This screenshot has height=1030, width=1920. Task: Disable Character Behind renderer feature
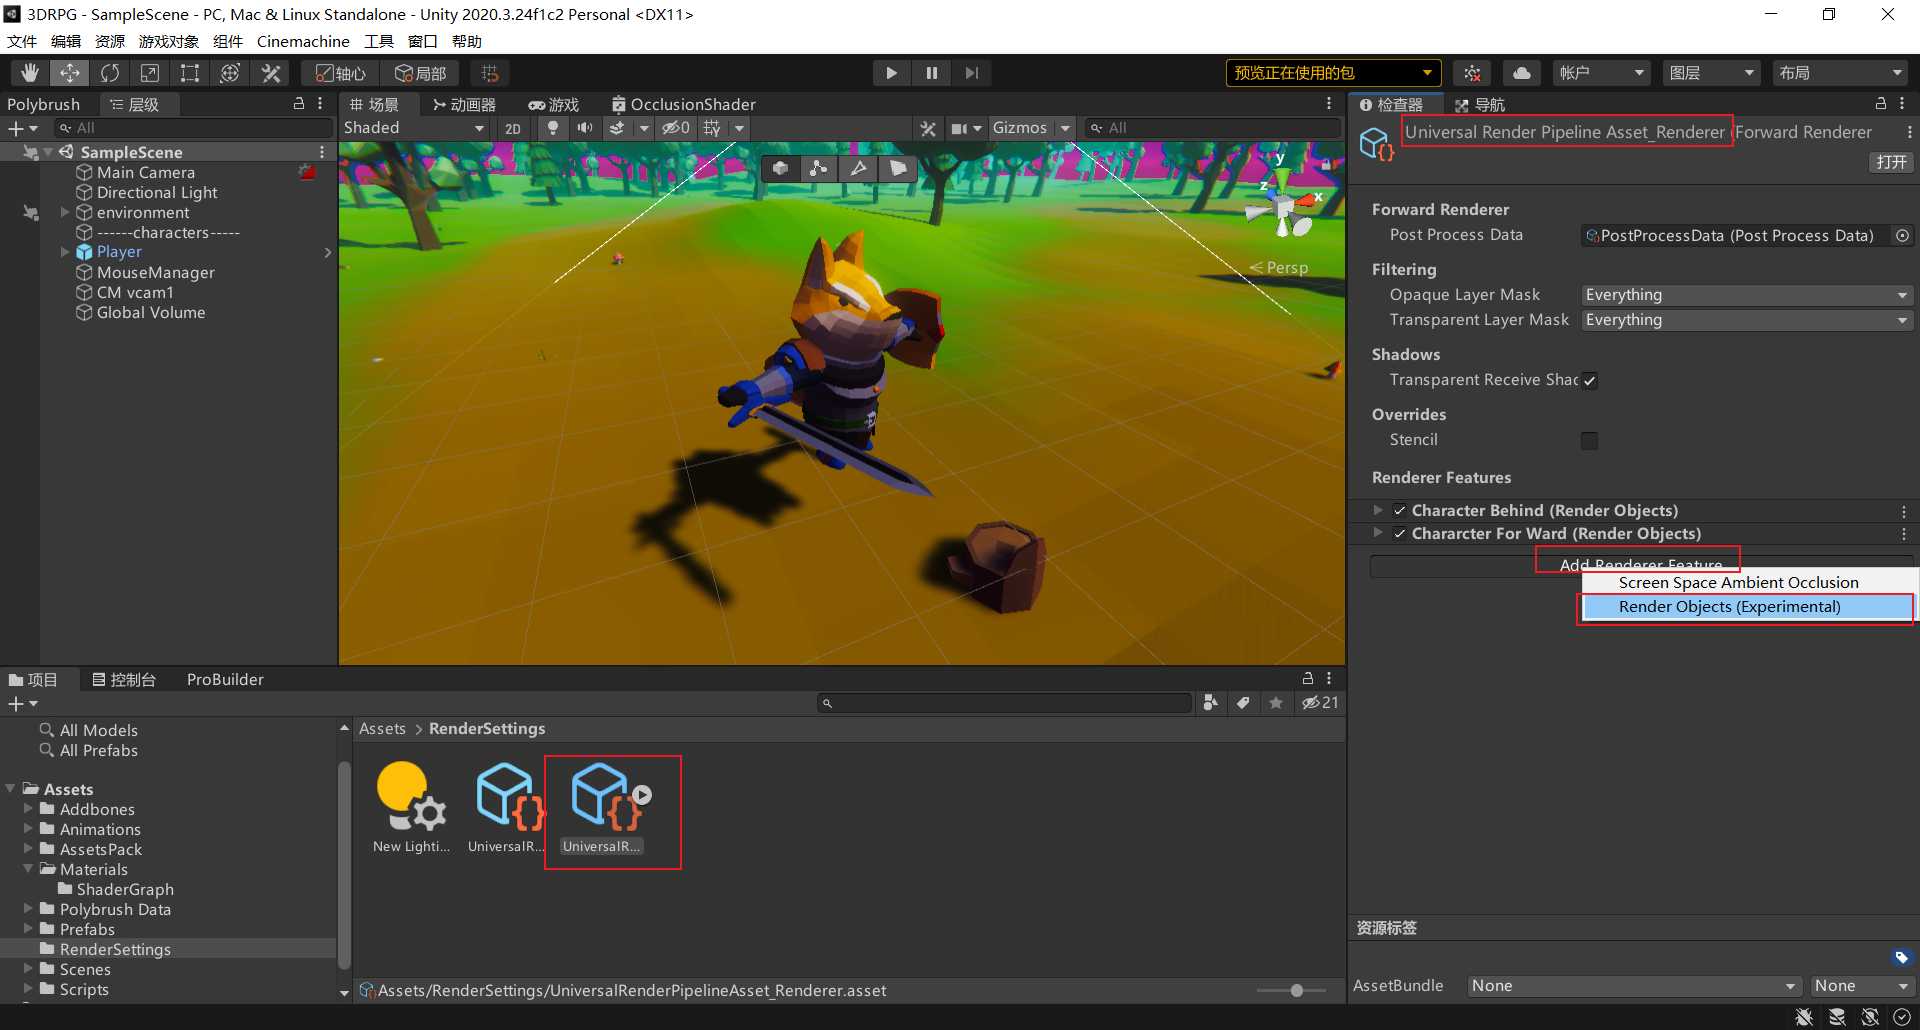1400,511
